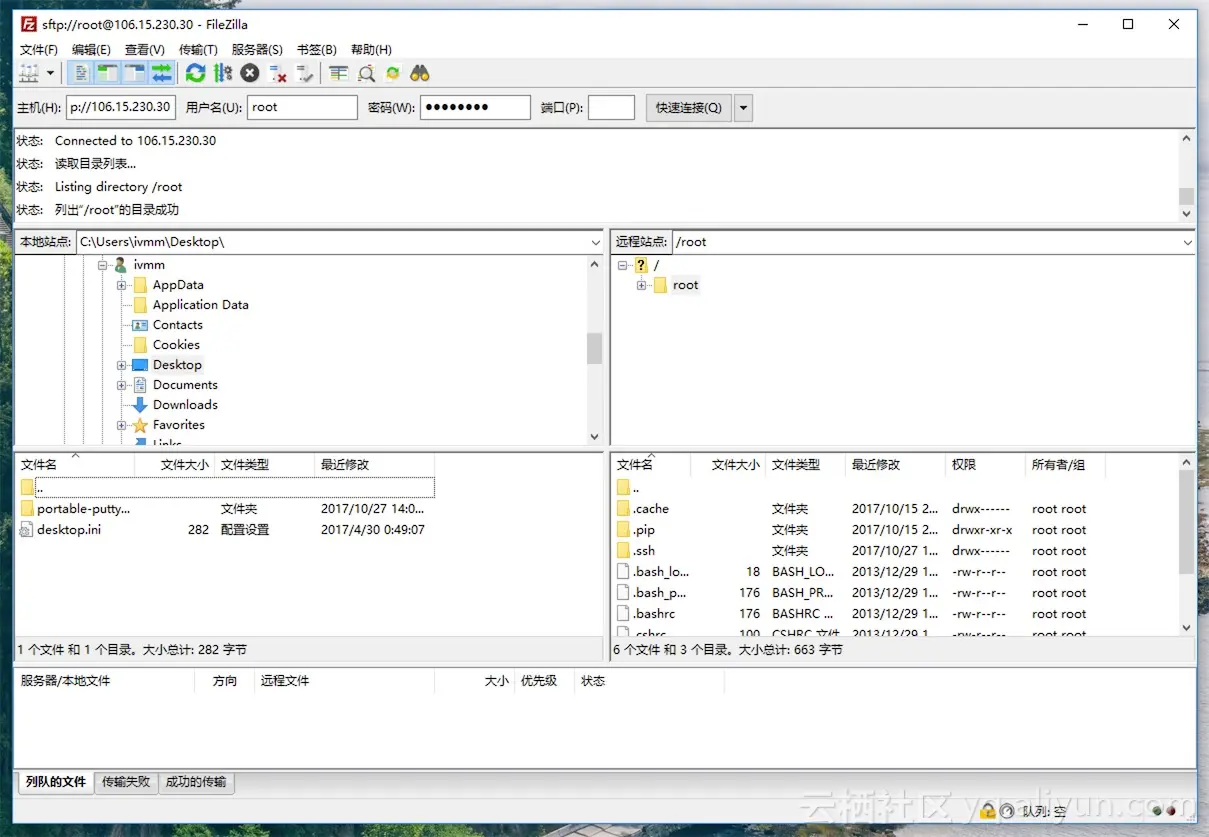Toggle synchronized browsing icon

point(393,73)
